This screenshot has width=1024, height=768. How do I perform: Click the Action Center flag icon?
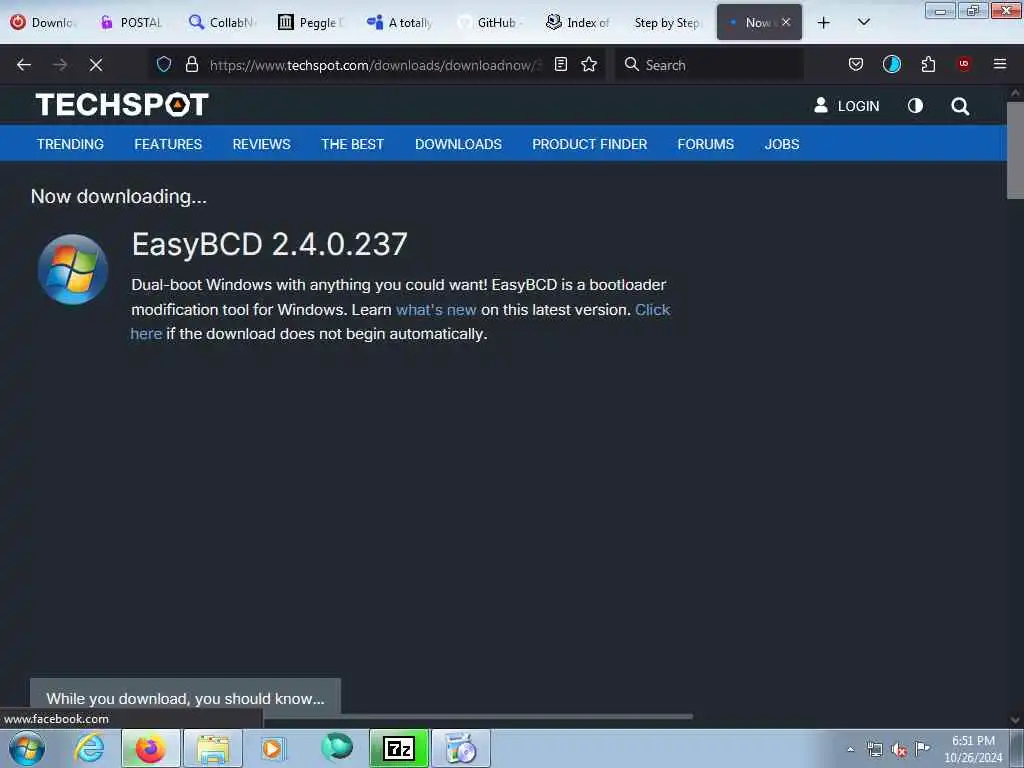click(922, 748)
